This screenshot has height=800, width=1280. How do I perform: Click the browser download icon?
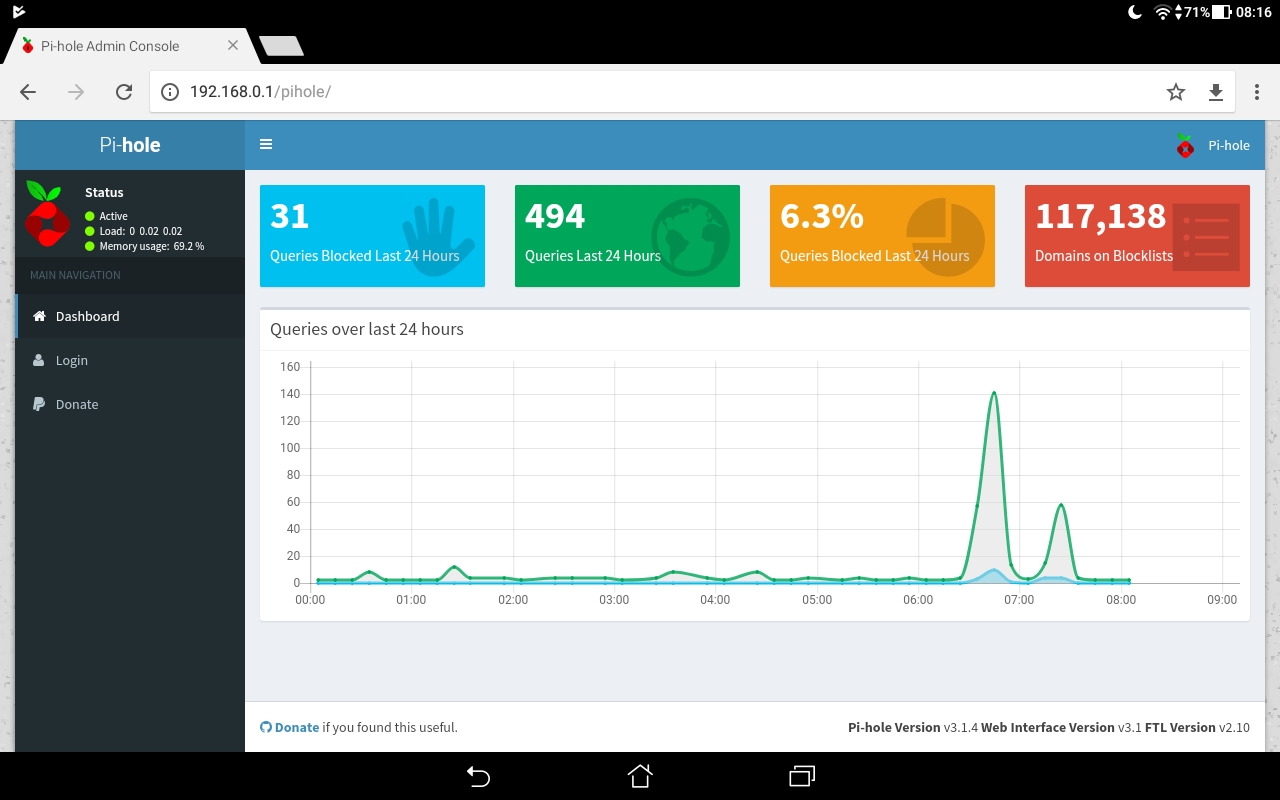[x=1216, y=92]
